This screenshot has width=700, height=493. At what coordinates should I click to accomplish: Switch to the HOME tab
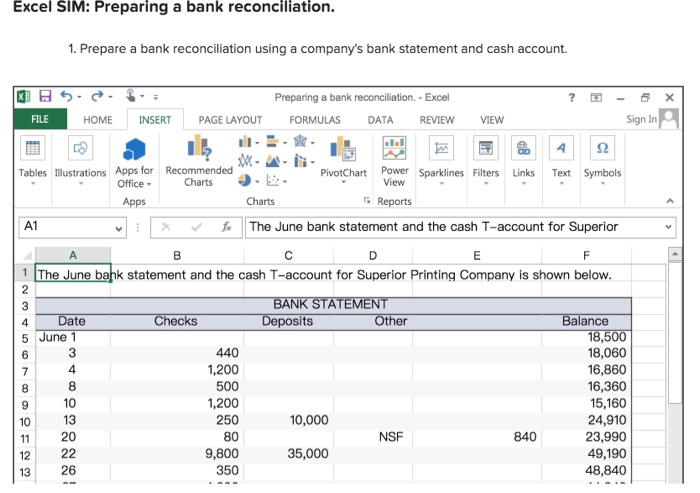pos(97,120)
